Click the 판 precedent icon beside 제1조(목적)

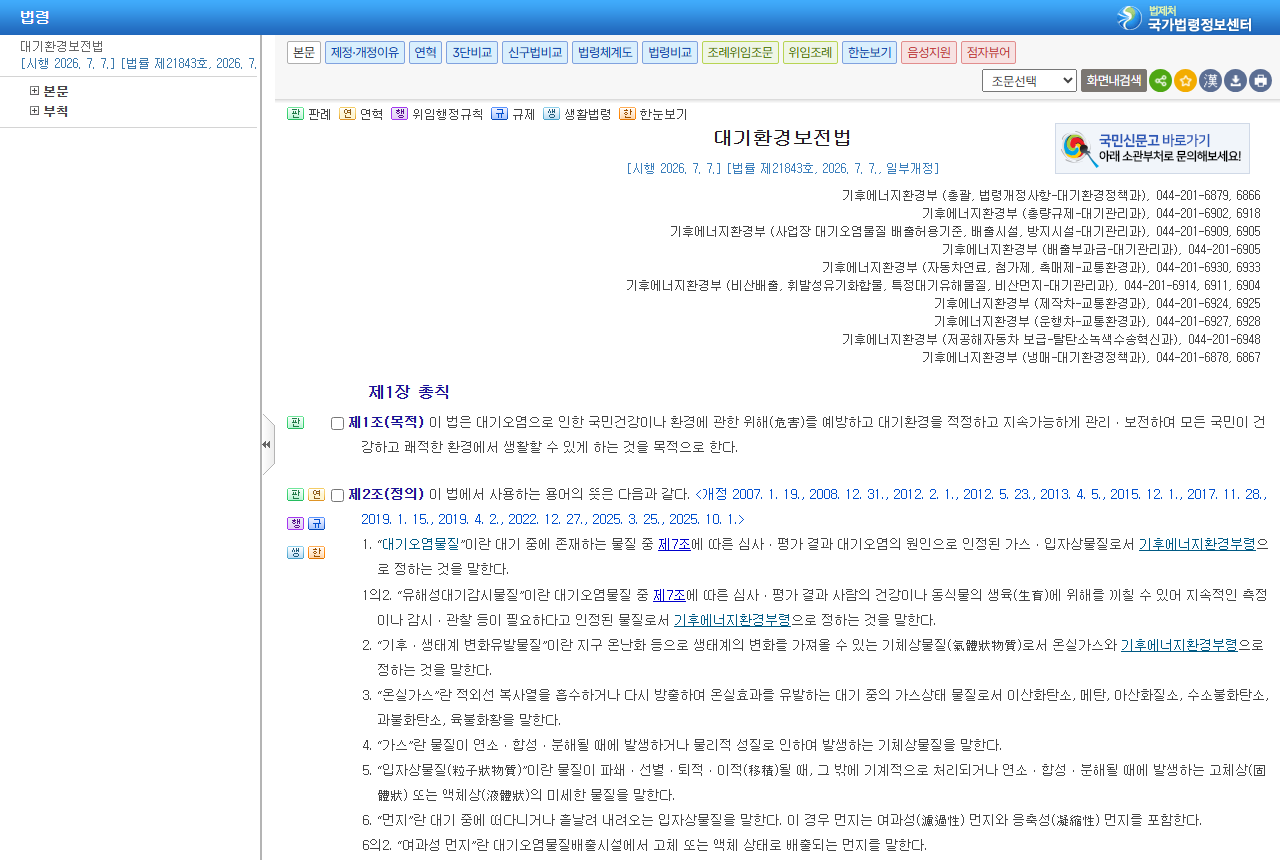pyautogui.click(x=295, y=423)
